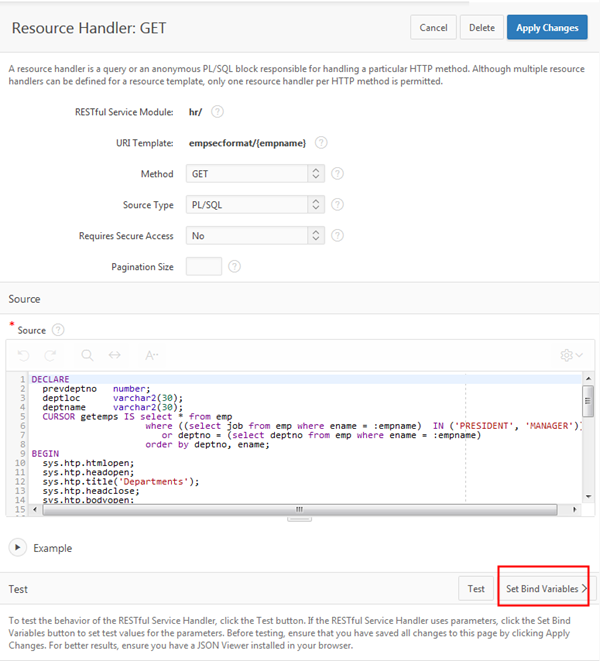Viewport: 600px width, 661px height.
Task: Open help icon next to Method
Action: (x=337, y=174)
